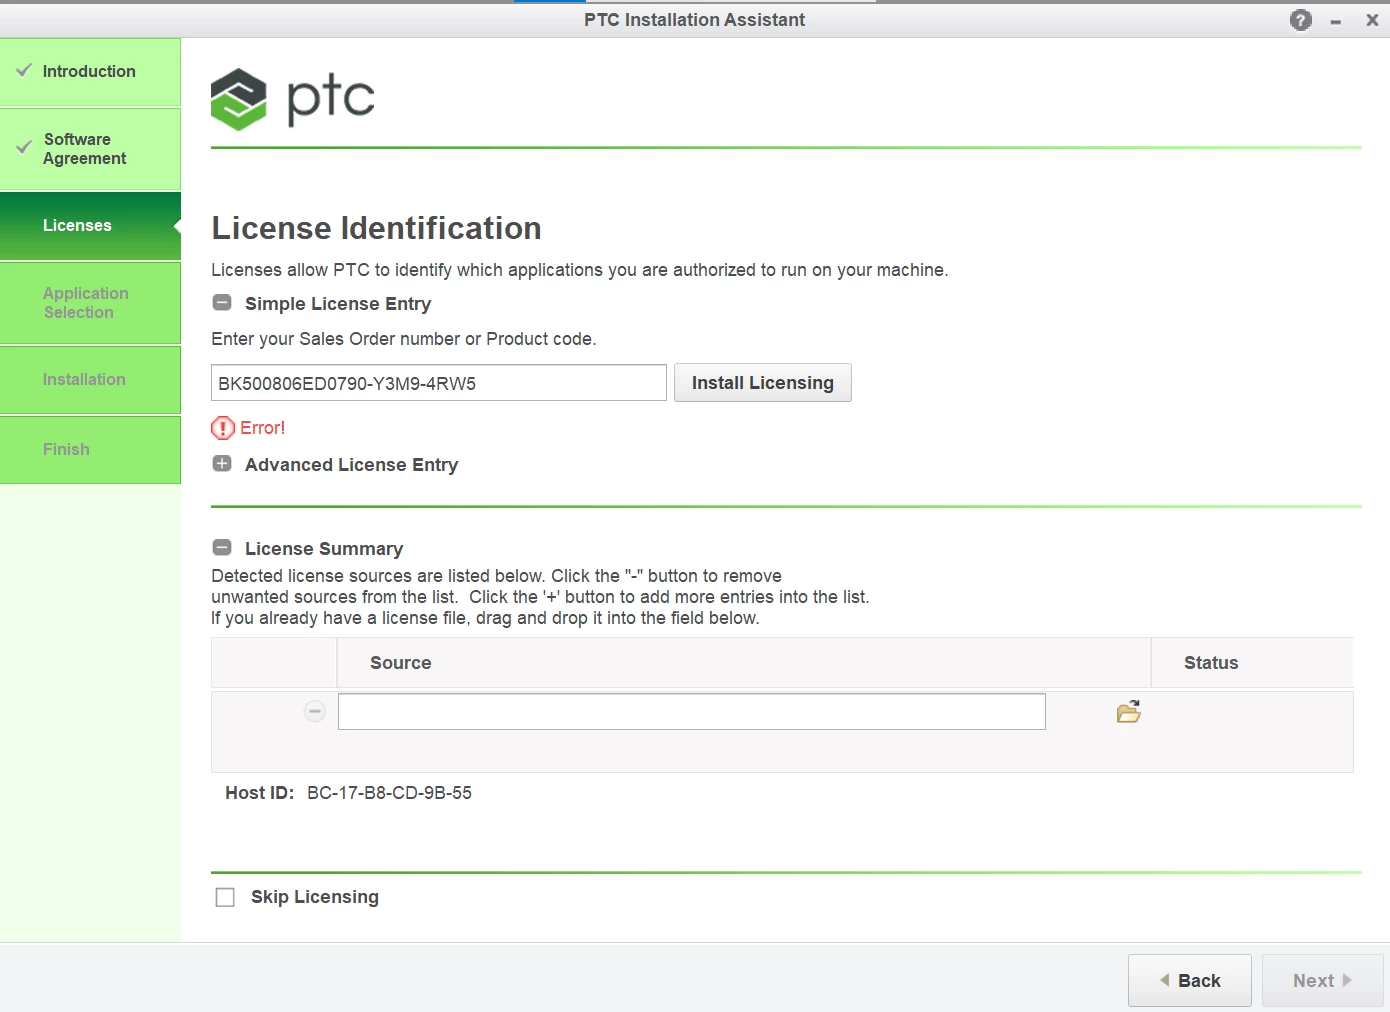Screen dimensions: 1390x1012
Task: Click the Status column header
Action: tap(1253, 663)
